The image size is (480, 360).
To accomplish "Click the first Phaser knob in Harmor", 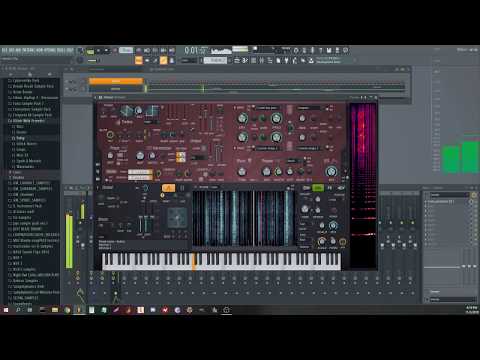I will coord(266,172).
